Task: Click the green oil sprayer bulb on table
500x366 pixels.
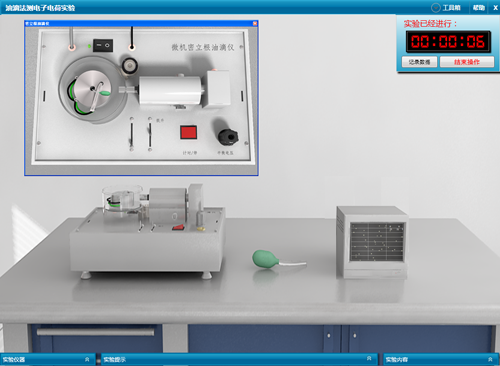Action: pyautogui.click(x=266, y=259)
